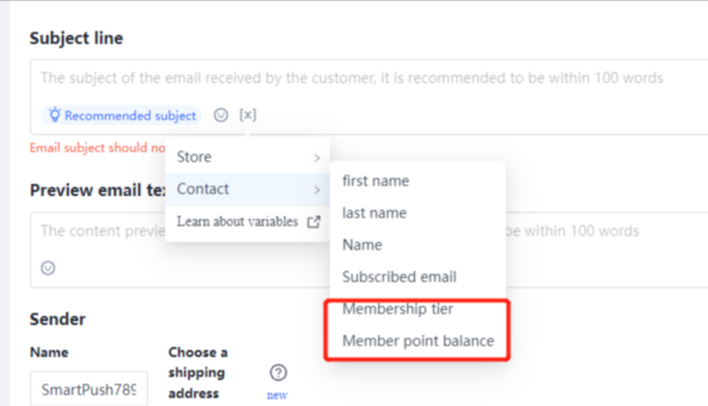Click external link icon beside Learn about variables
This screenshot has height=406, width=708.
tap(313, 222)
